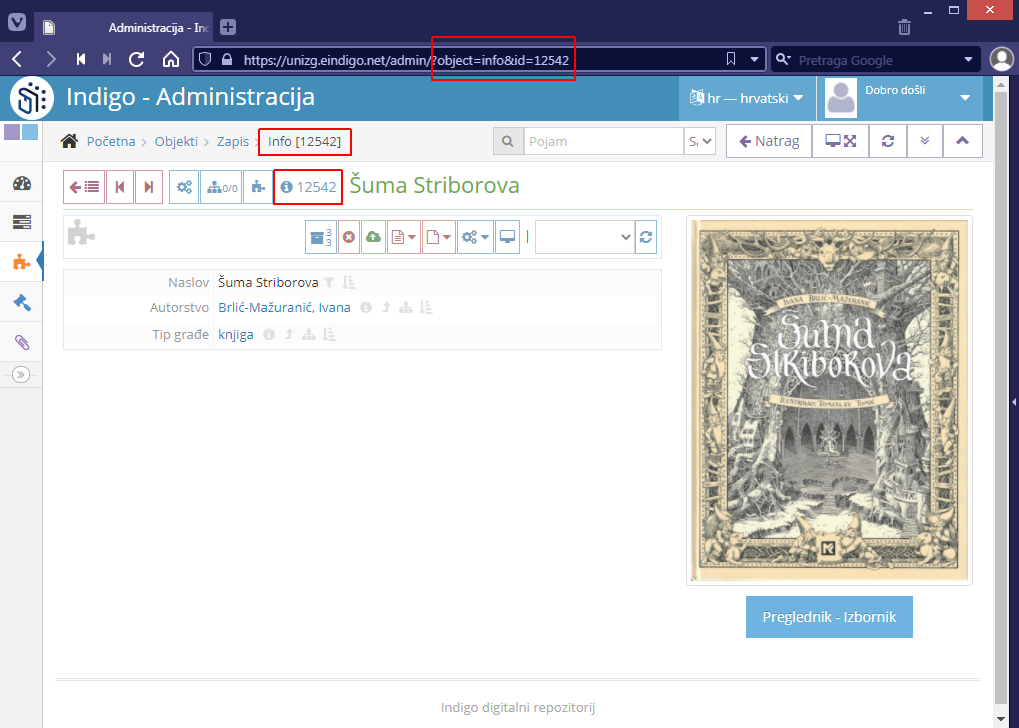Image resolution: width=1019 pixels, height=728 pixels.
Task: Open the author link Brlić-Mažuranić, Ivana
Action: point(285,307)
